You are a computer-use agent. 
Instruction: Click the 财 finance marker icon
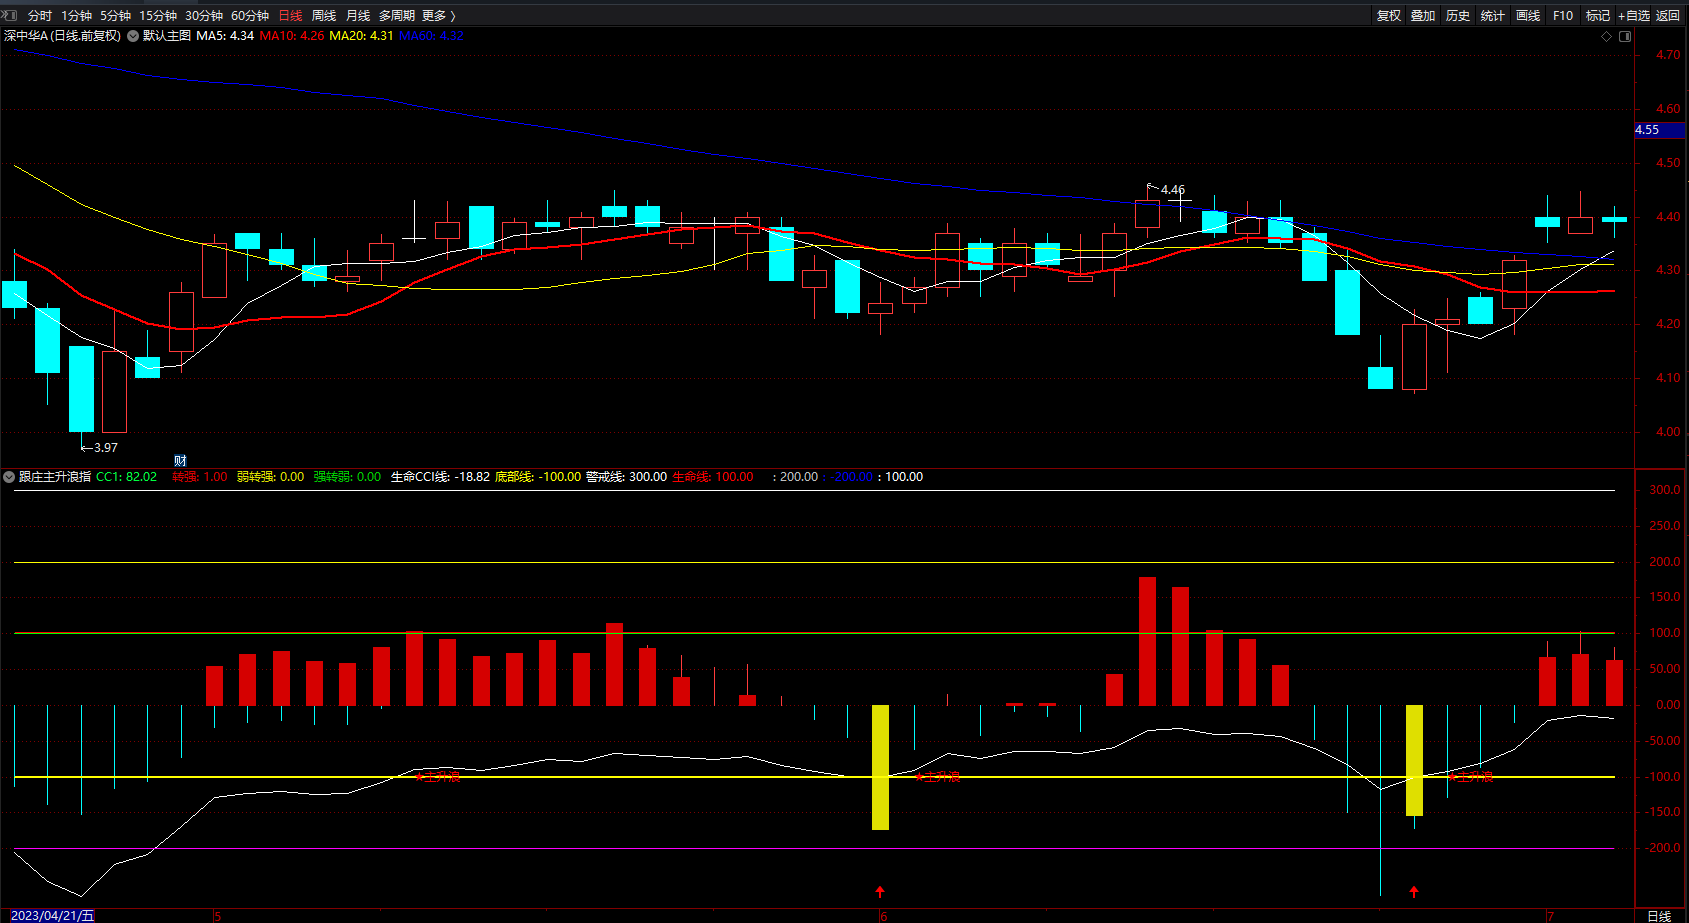point(180,461)
